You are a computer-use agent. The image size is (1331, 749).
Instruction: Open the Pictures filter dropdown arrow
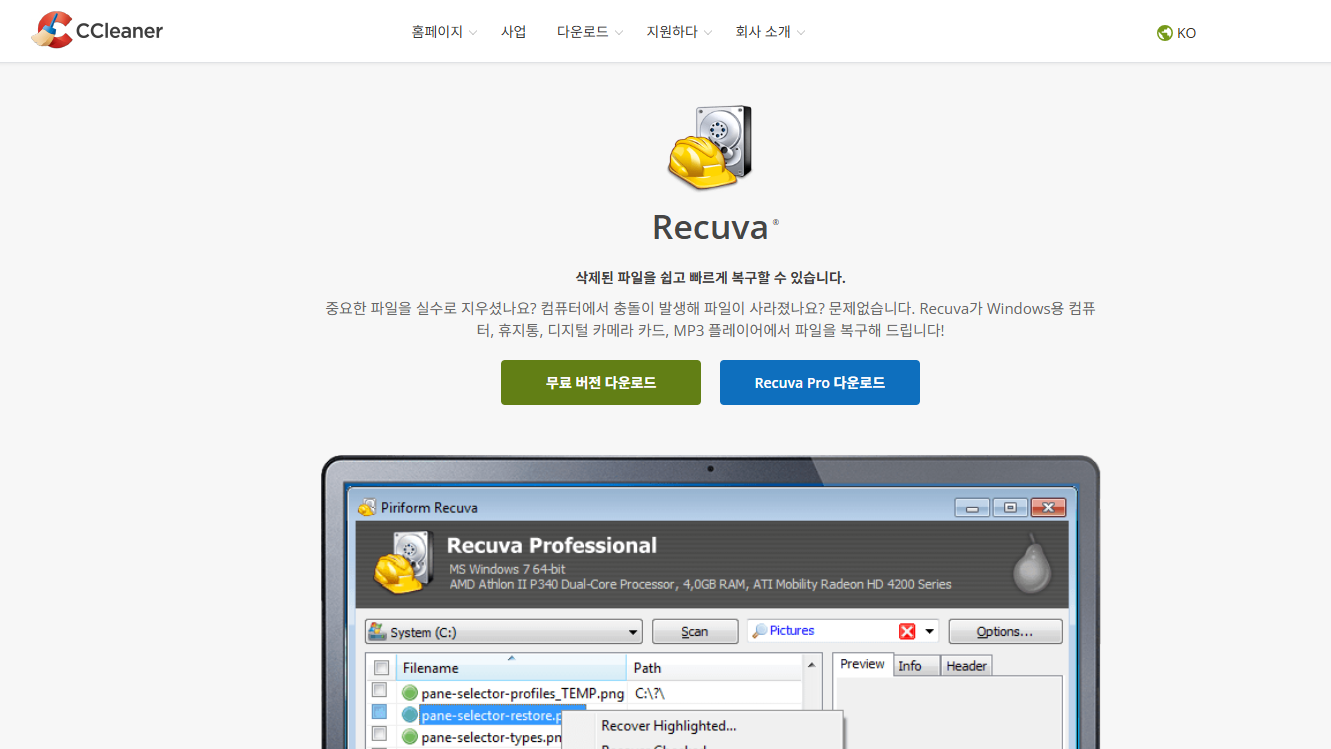[x=929, y=631]
